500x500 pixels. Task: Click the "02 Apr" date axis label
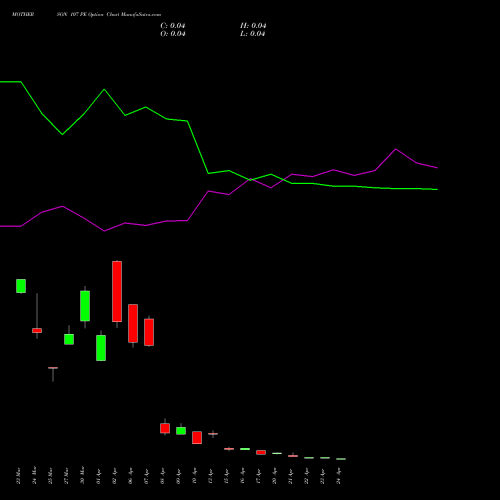[x=114, y=476]
